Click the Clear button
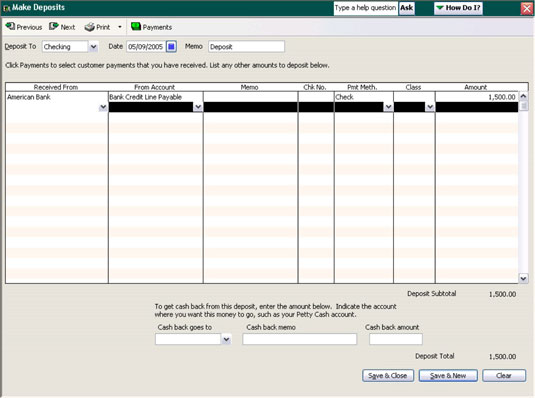The height and width of the screenshot is (398, 535). (x=504, y=375)
